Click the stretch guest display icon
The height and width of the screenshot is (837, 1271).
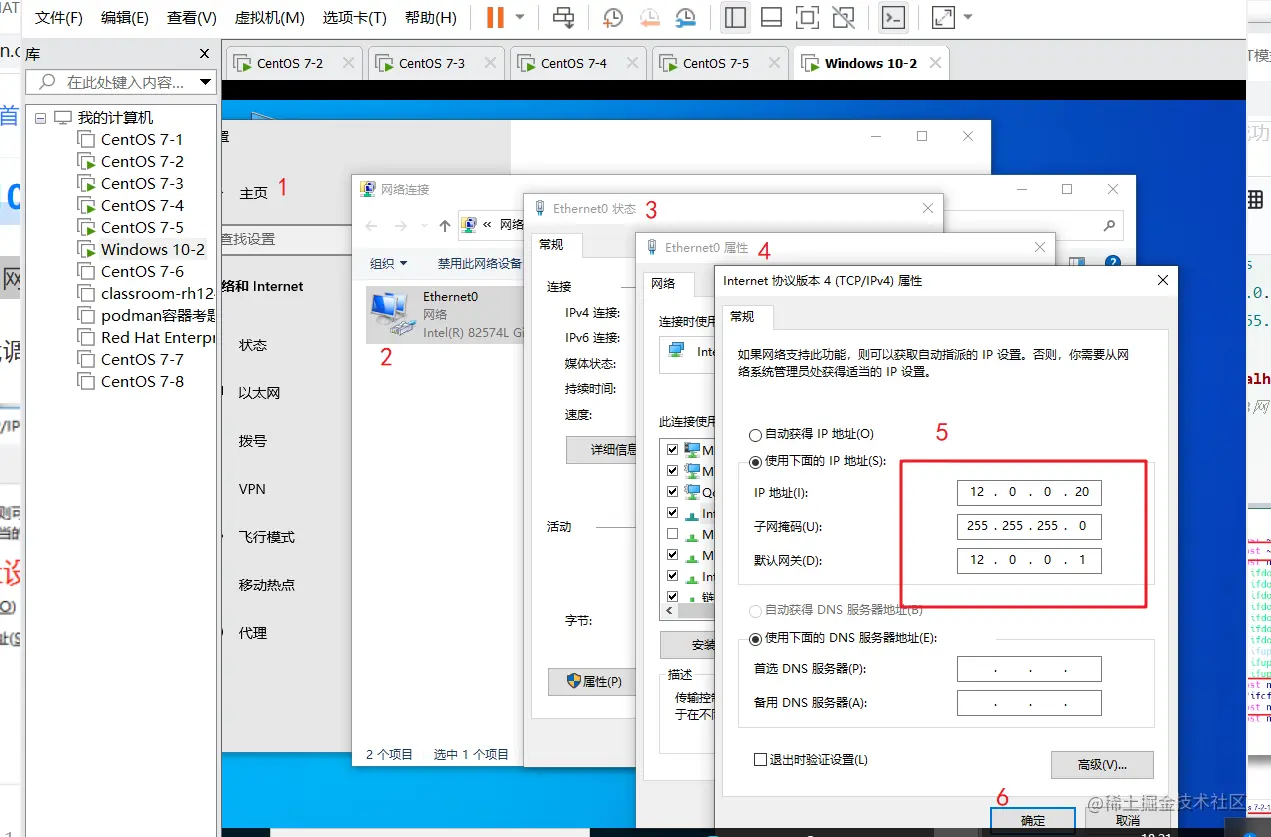(942, 18)
